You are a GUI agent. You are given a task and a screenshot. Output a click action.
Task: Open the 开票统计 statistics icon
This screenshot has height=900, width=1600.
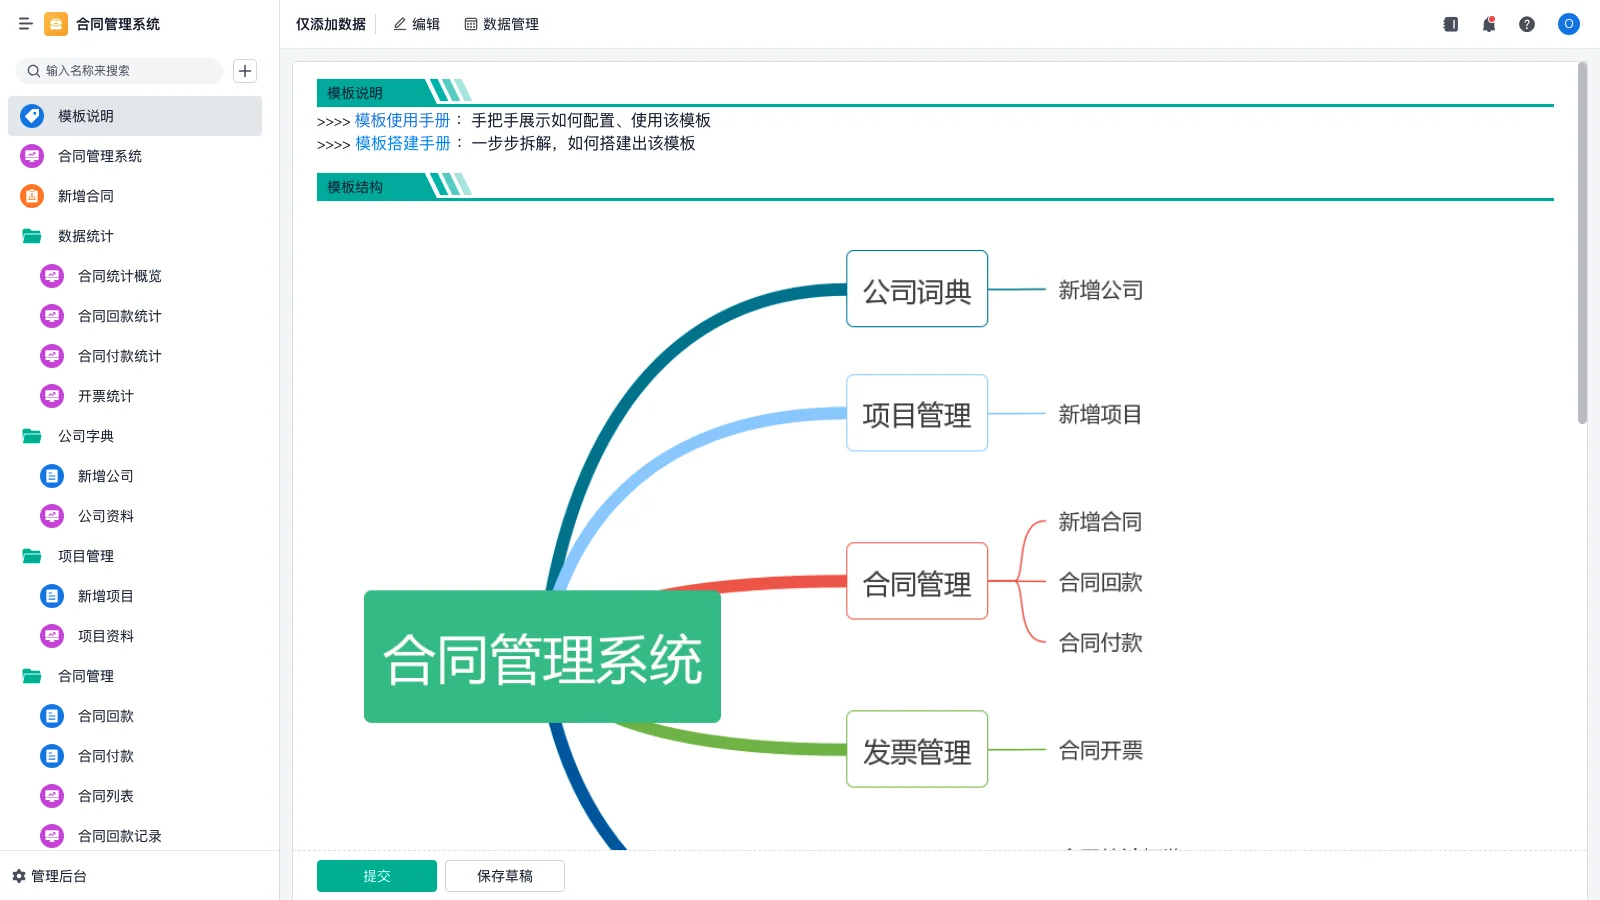pyautogui.click(x=52, y=395)
